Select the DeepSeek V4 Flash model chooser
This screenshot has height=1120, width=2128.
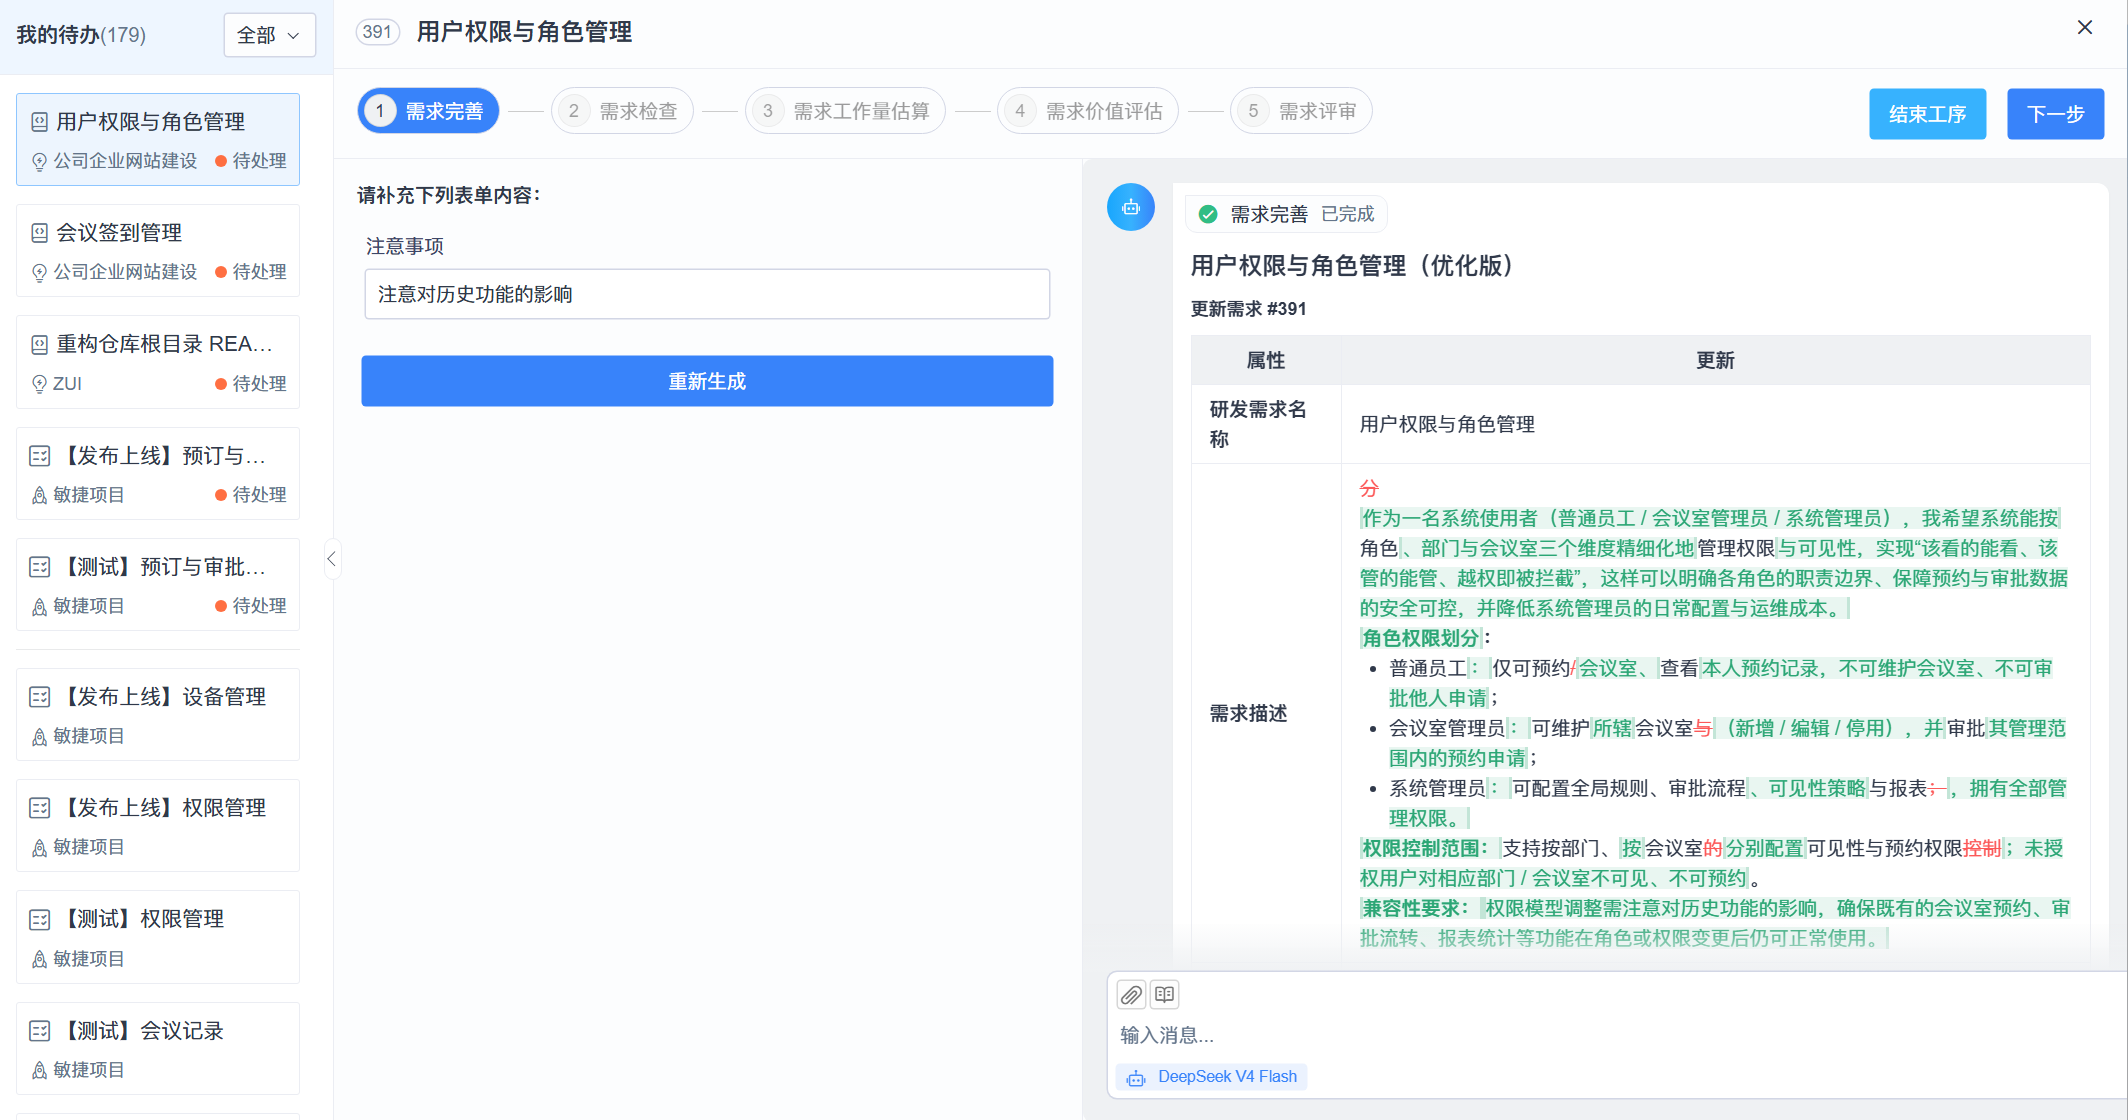pos(1212,1077)
